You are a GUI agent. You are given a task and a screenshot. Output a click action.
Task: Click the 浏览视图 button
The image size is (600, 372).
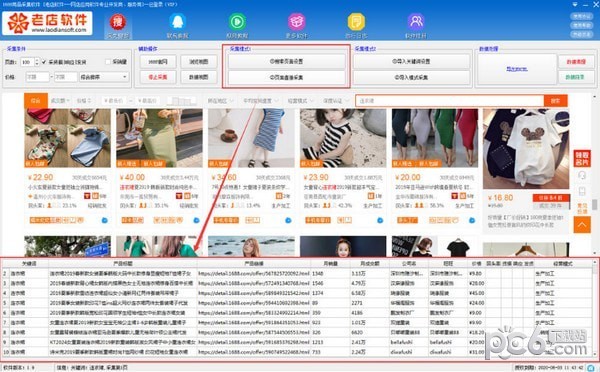pyautogui.click(x=199, y=62)
